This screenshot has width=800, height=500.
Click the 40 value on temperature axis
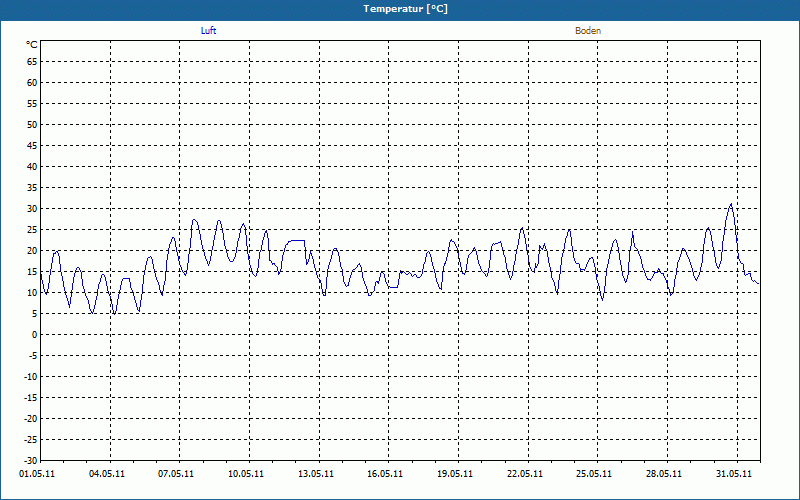coord(32,167)
